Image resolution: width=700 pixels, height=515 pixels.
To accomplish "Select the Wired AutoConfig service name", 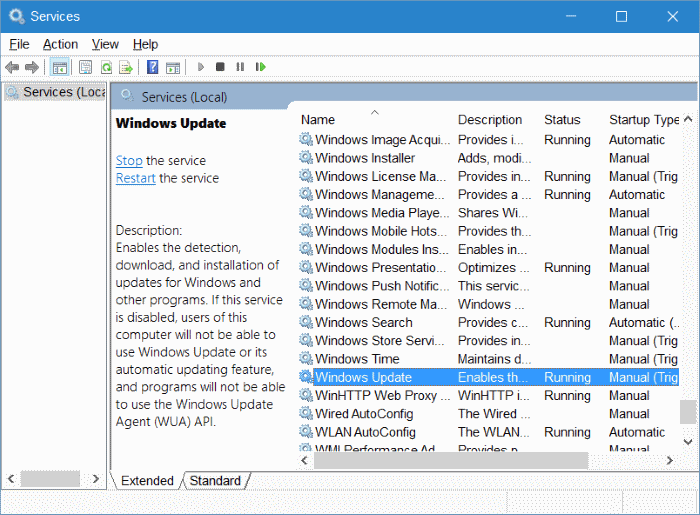I will pyautogui.click(x=364, y=414).
